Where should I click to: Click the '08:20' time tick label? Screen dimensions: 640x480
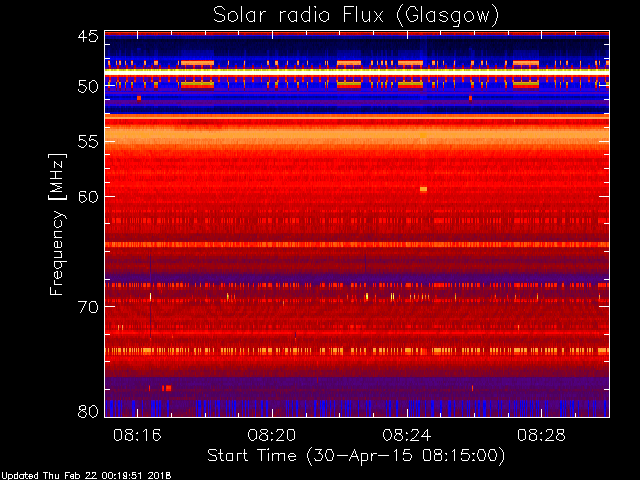click(x=272, y=436)
